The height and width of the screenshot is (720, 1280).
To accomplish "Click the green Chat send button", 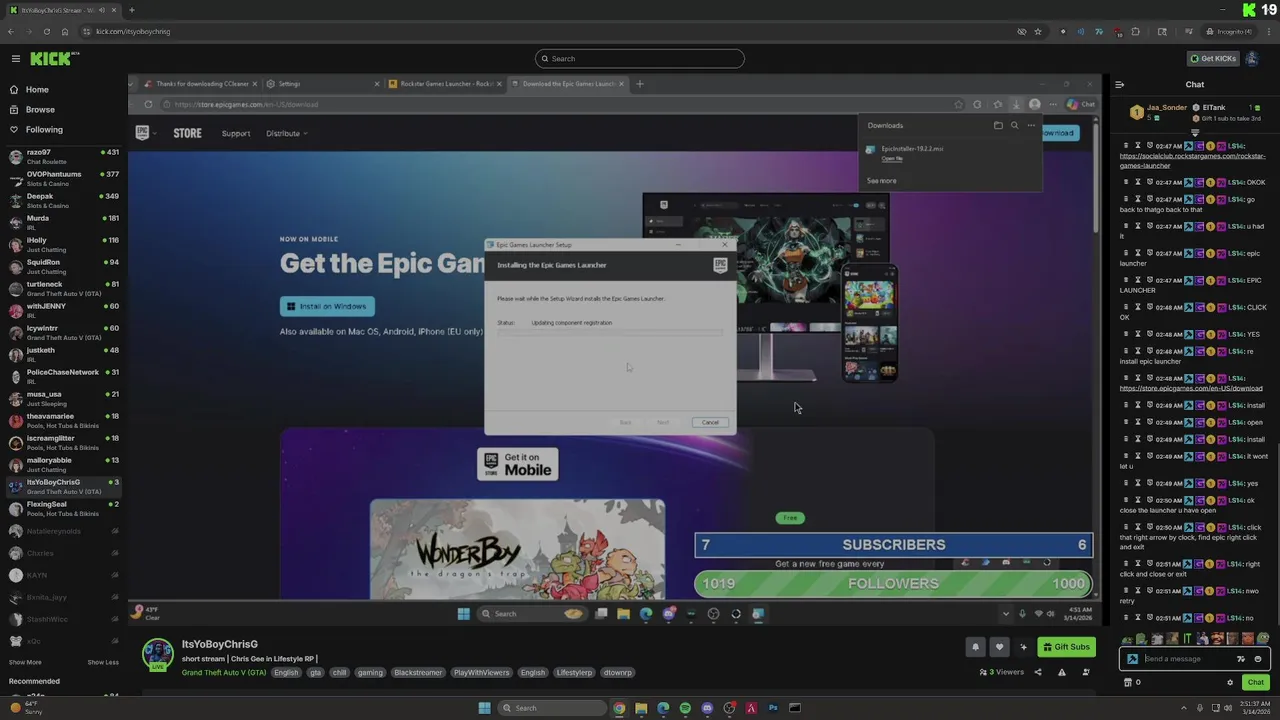I will pos(1255,682).
